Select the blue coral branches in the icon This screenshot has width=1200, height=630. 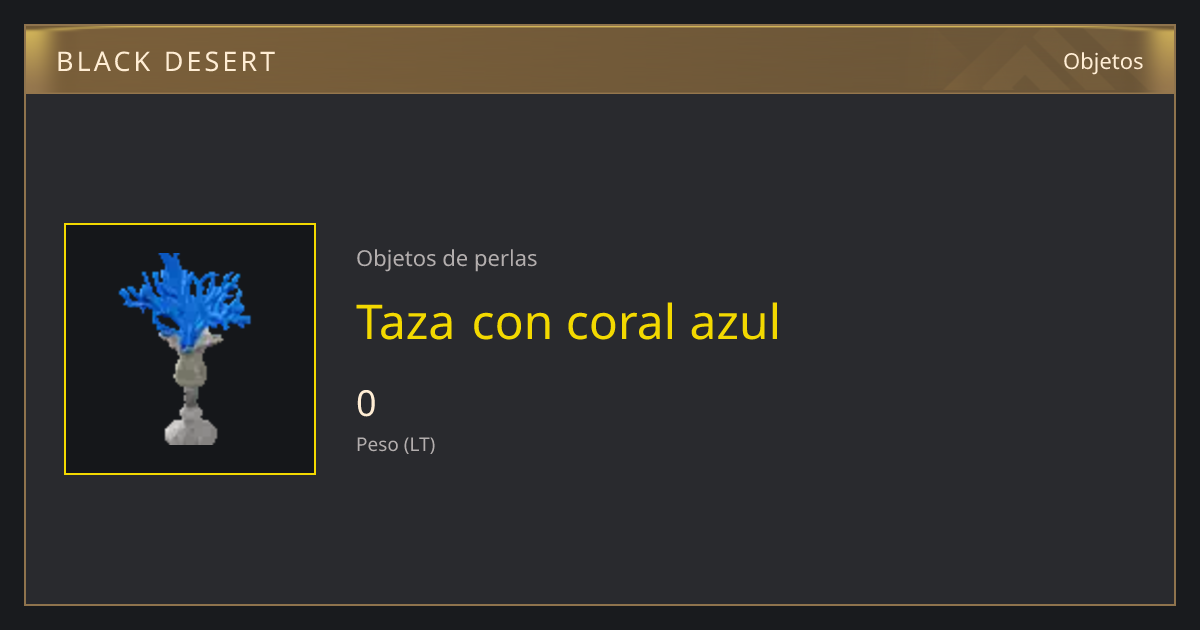click(186, 298)
